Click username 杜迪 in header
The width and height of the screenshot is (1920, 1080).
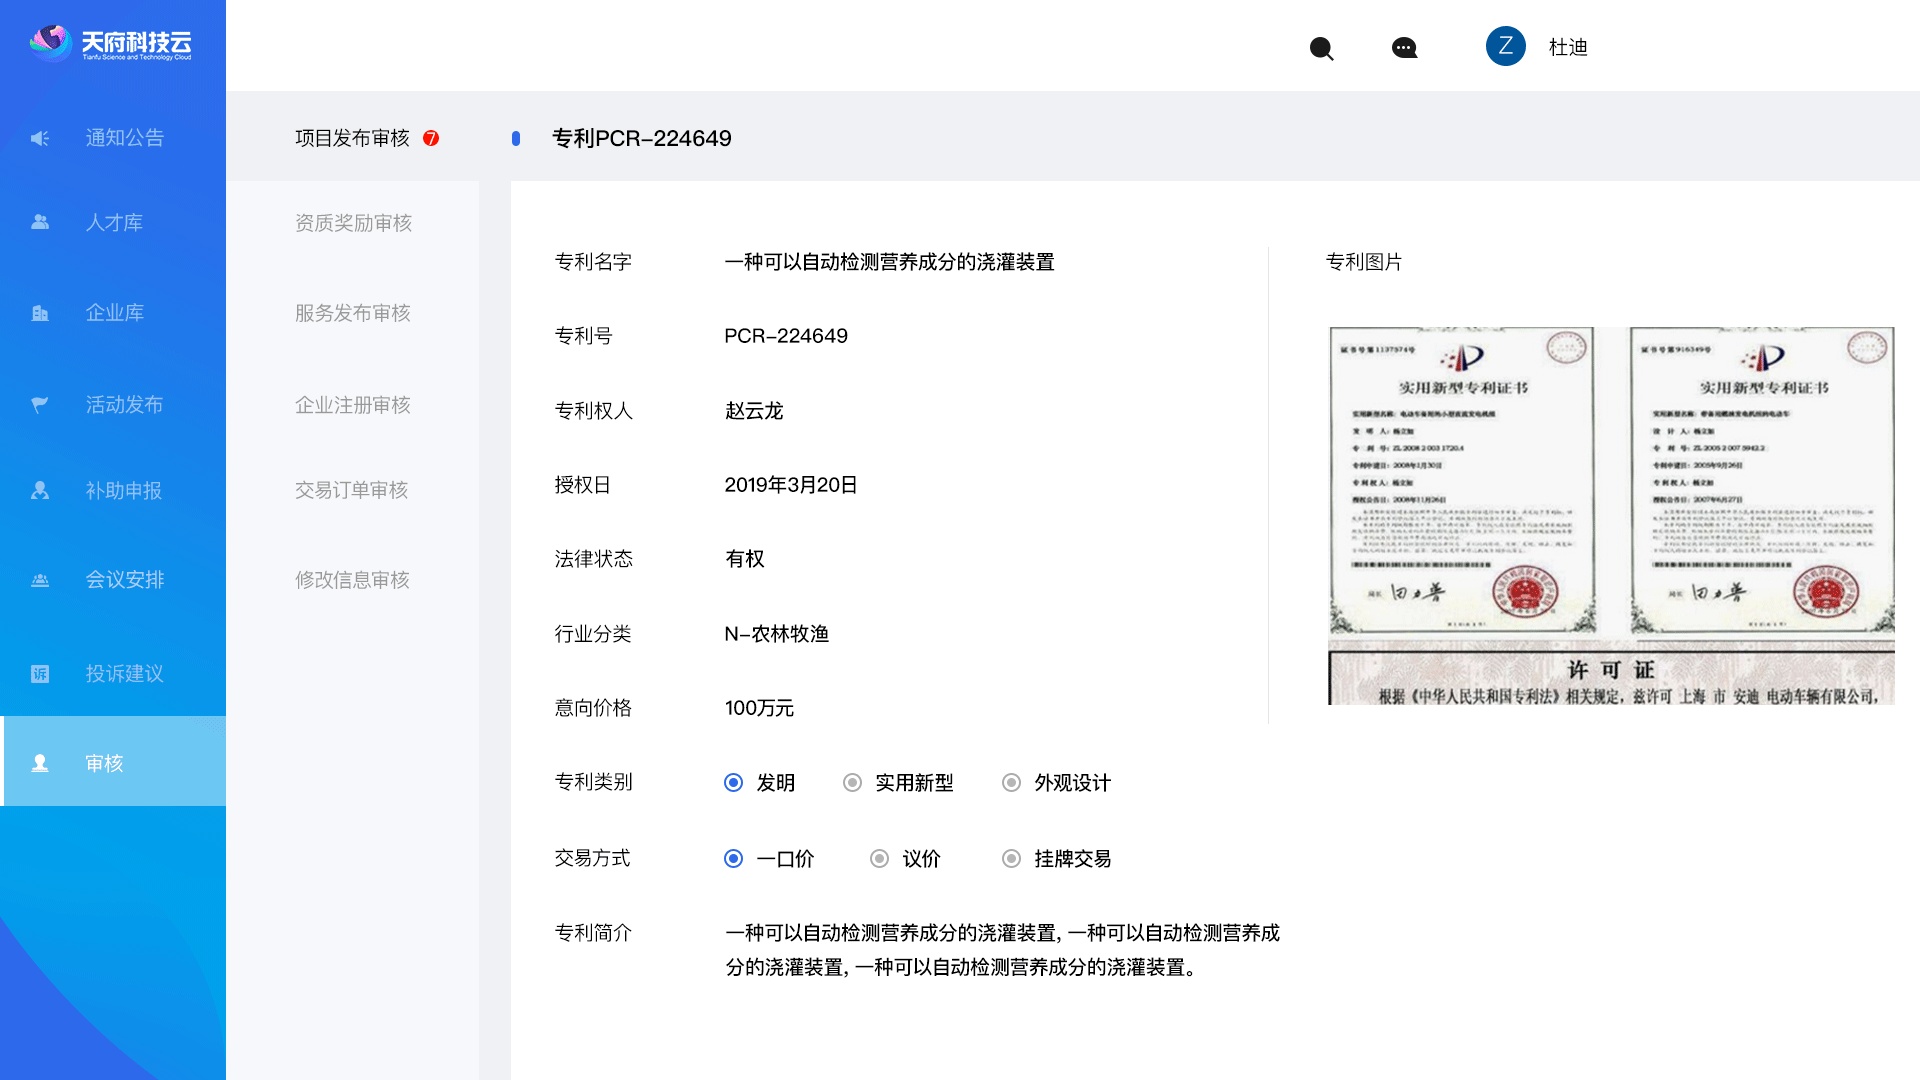click(x=1567, y=47)
